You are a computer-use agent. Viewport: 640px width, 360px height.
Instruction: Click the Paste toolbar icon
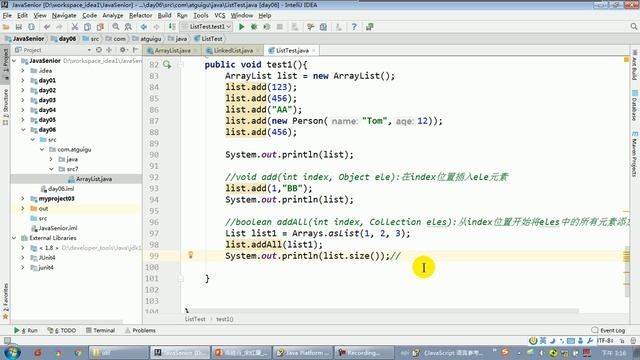click(x=100, y=27)
